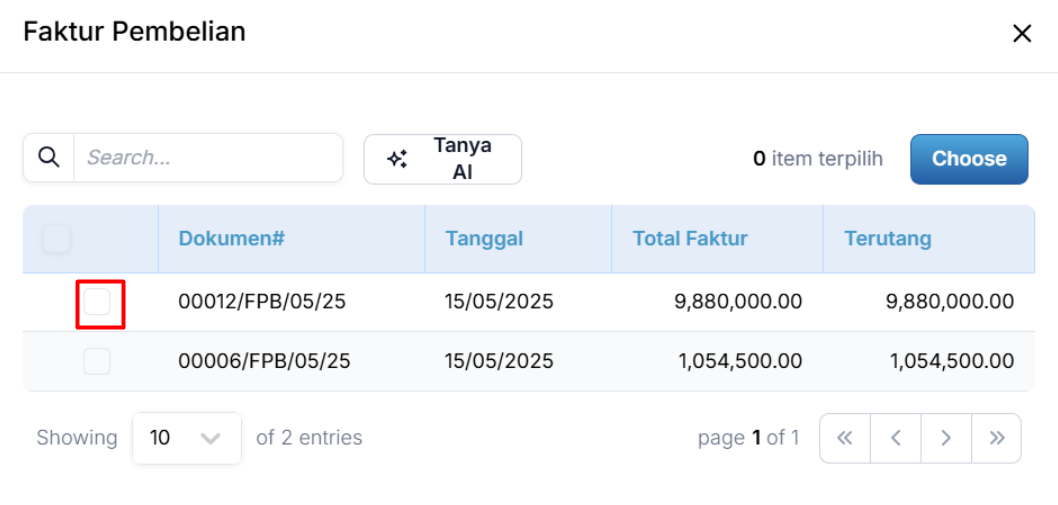The width and height of the screenshot is (1058, 505).
Task: Click the '0 item terpilih' counter
Action: 818,159
